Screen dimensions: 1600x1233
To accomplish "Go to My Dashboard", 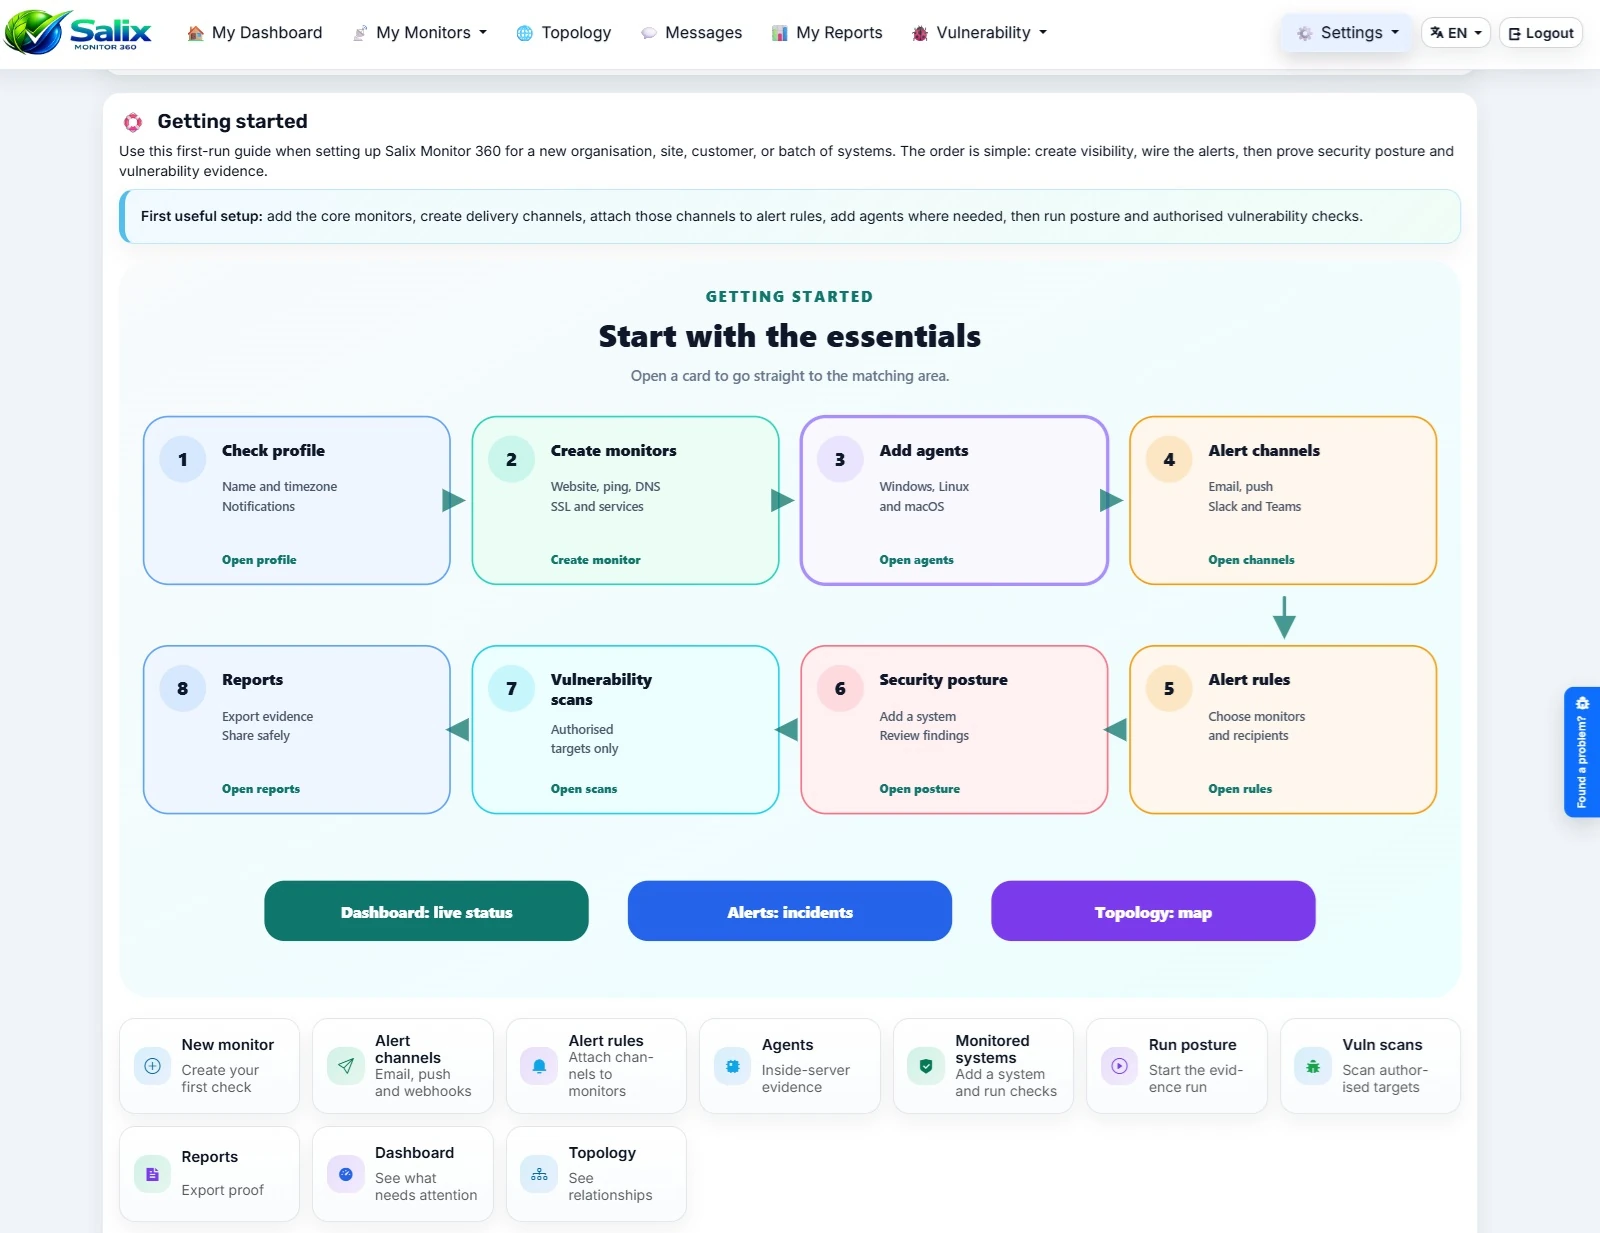I will [255, 33].
